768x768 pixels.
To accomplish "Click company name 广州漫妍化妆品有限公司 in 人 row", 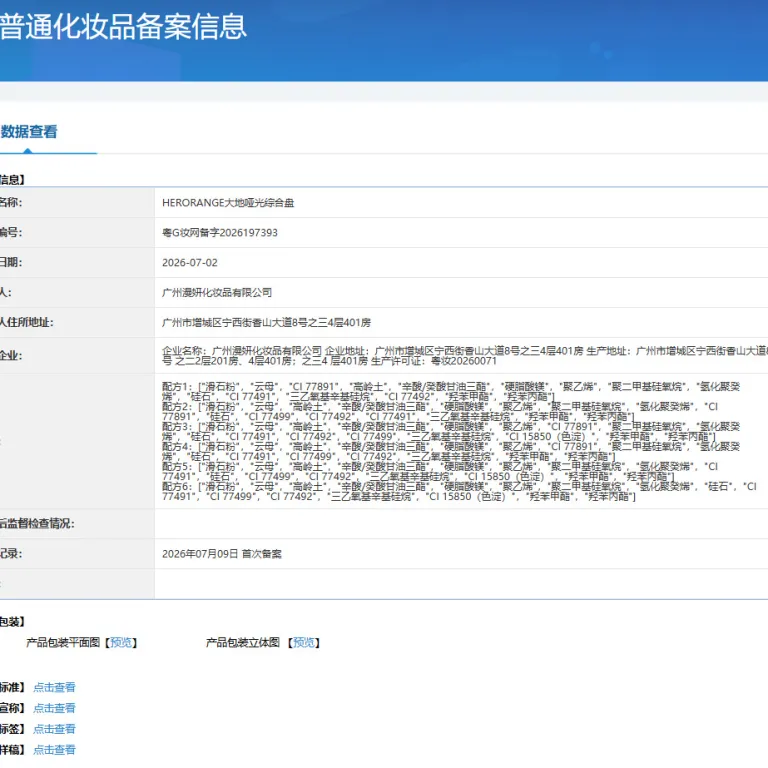I will tap(217, 292).
